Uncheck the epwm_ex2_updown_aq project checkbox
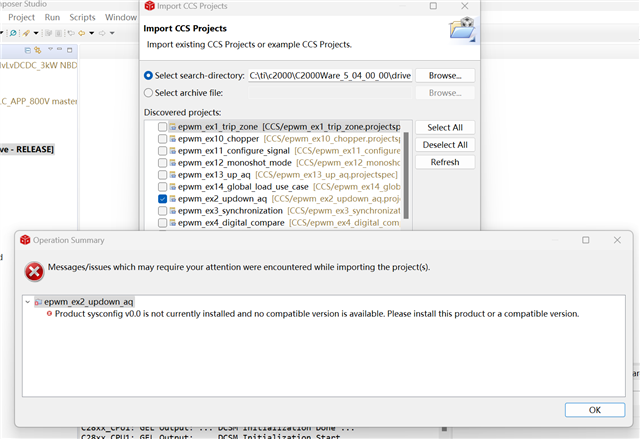The image size is (640, 439). (x=162, y=199)
